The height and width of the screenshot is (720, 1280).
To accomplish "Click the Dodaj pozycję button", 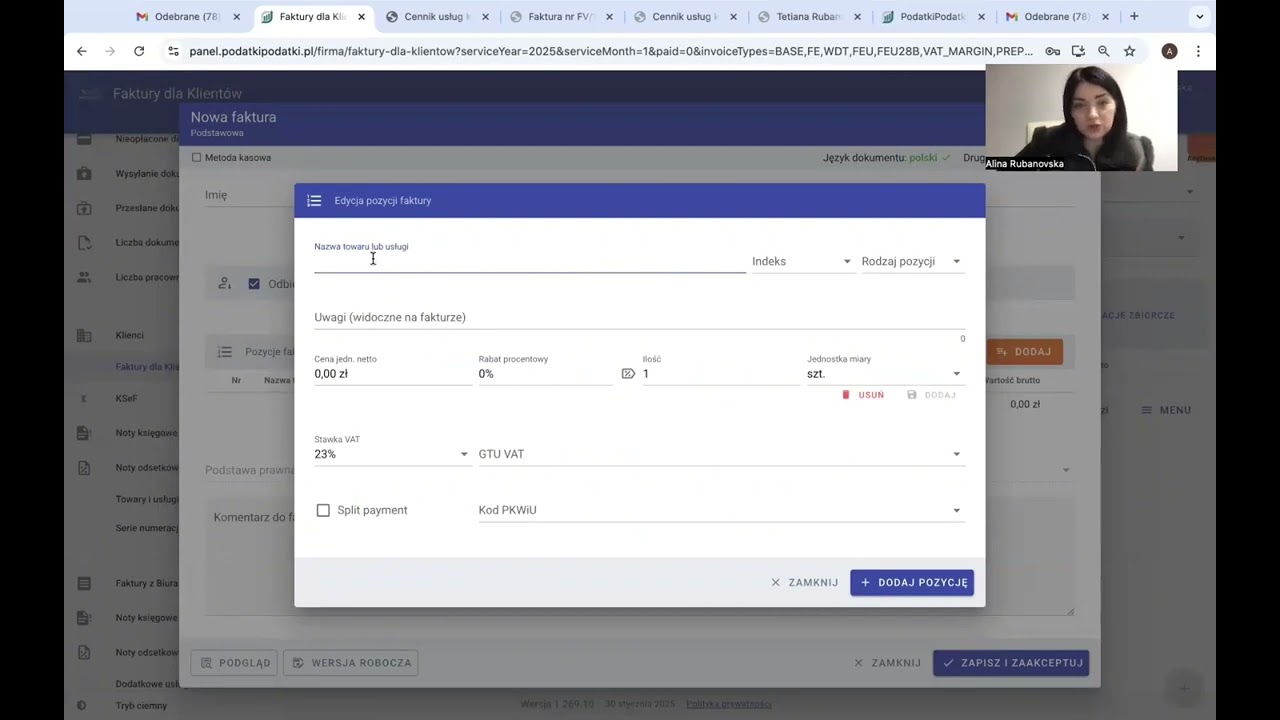I will coord(912,582).
